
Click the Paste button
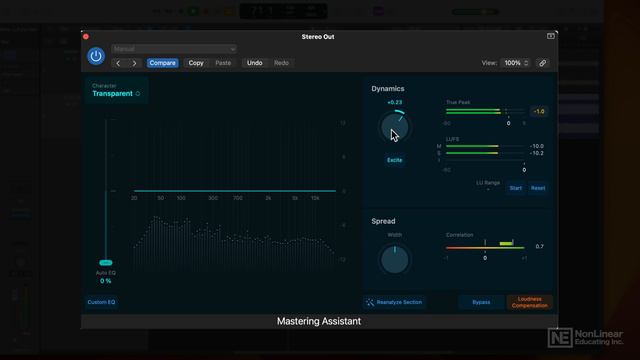[223, 63]
